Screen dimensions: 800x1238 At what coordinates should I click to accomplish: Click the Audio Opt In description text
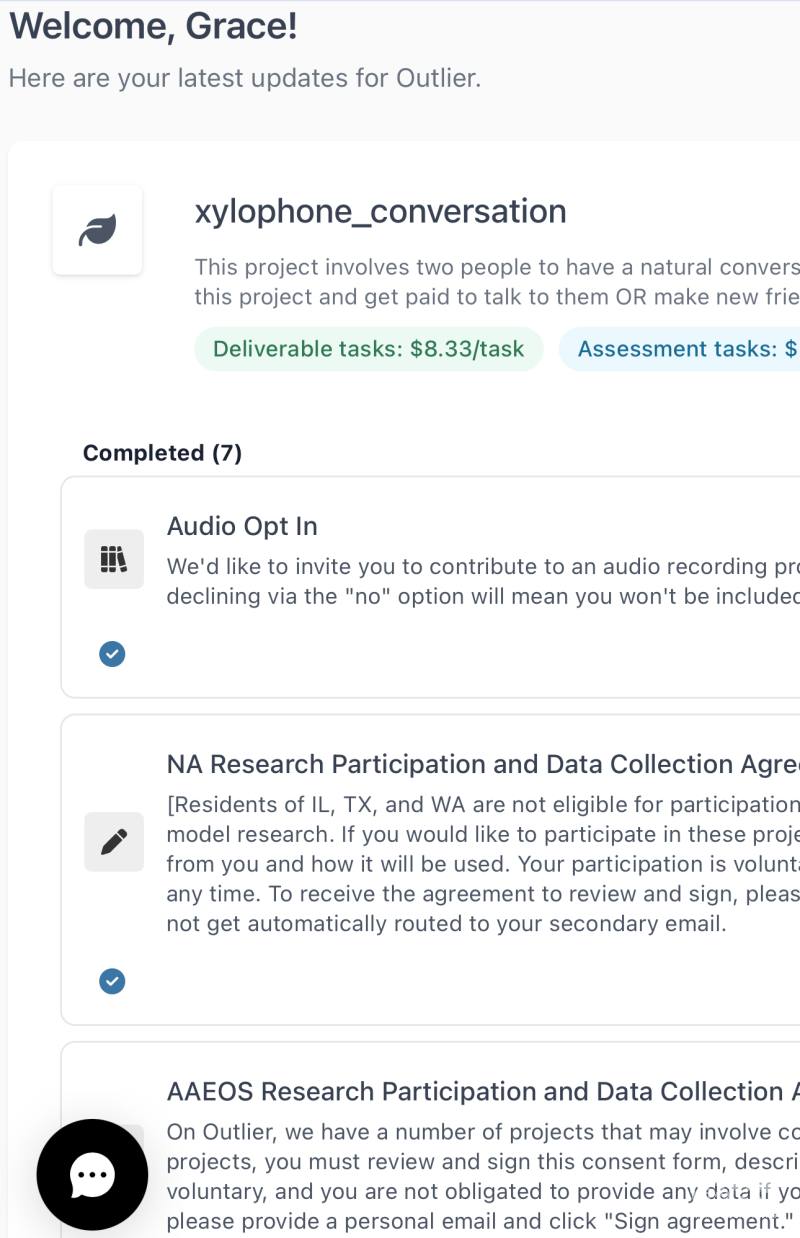pyautogui.click(x=482, y=581)
